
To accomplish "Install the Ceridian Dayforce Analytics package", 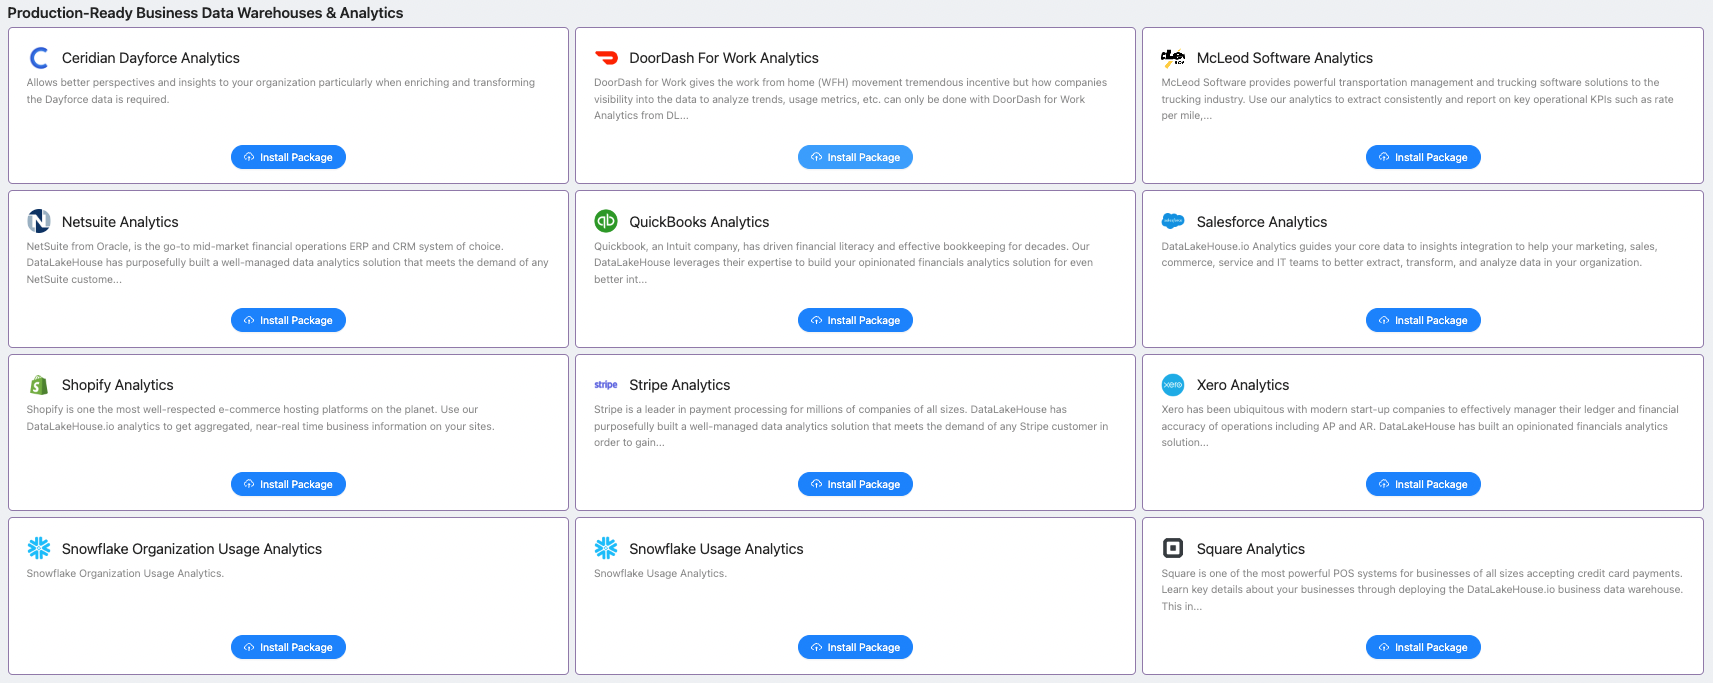I will 288,157.
